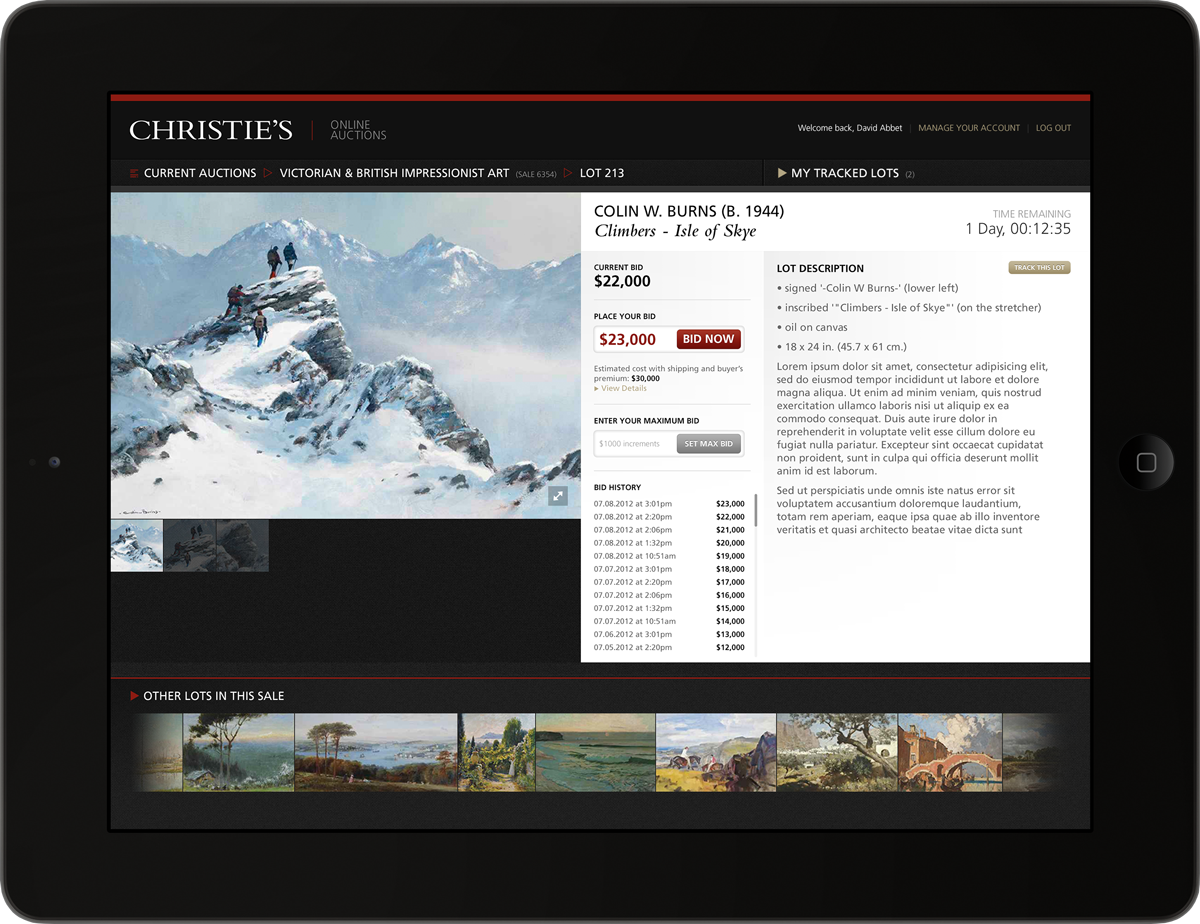
Task: Select bid history row 07.08.2012 at 3:01pm
Action: (x=669, y=504)
